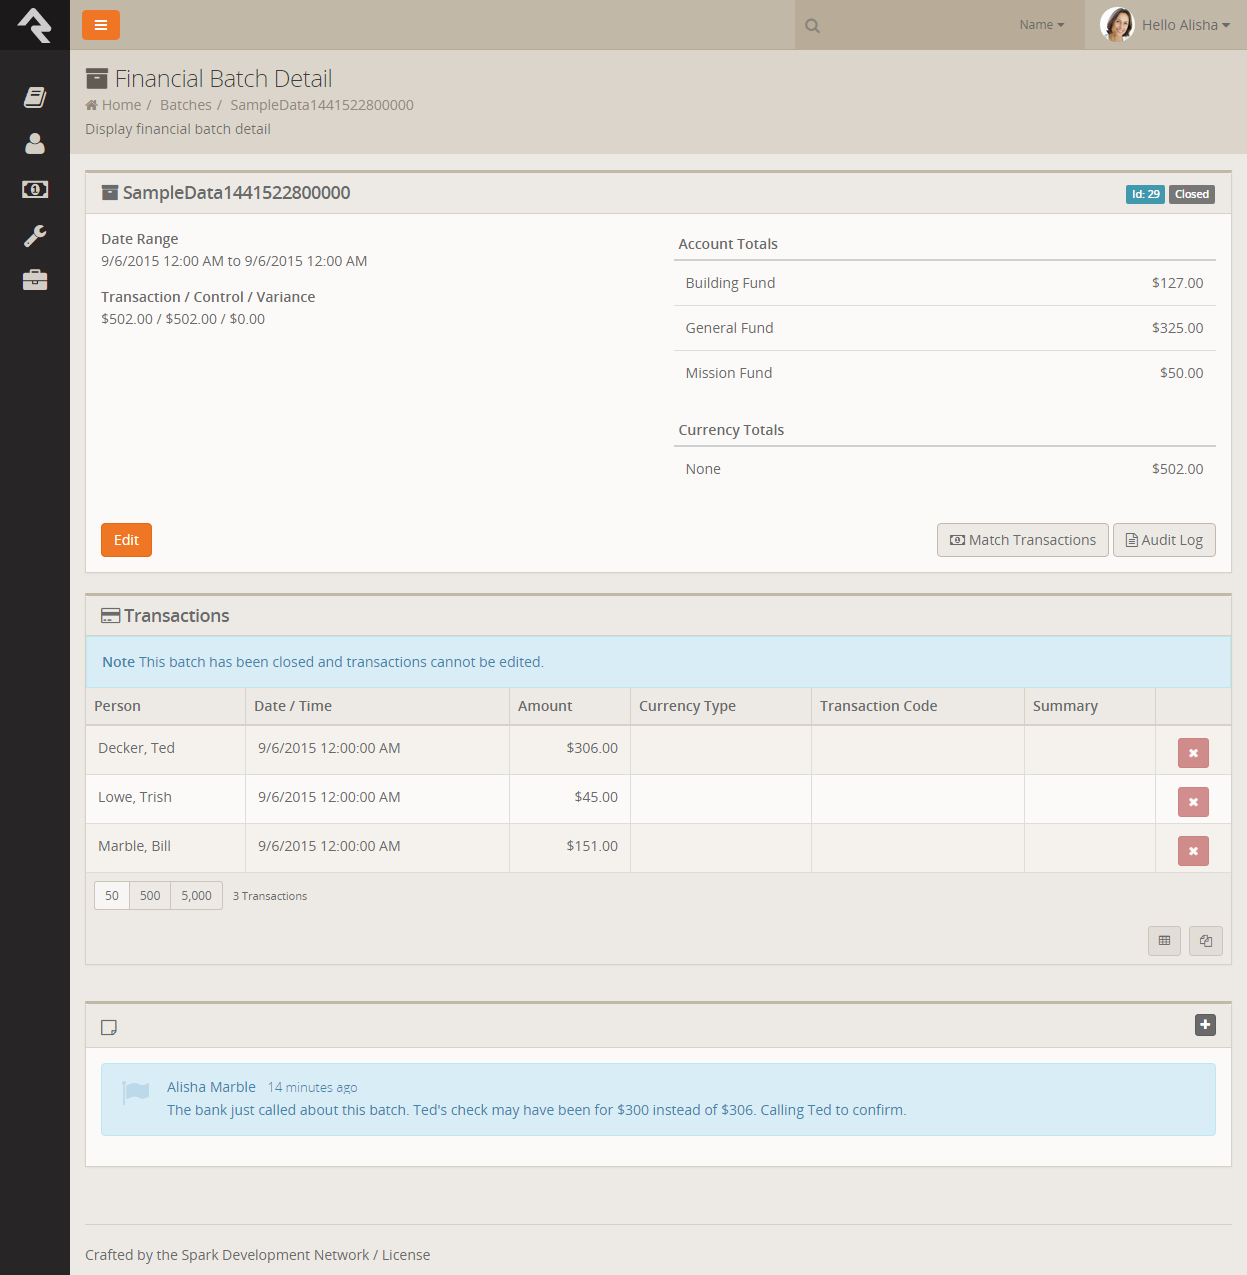Sort by the Person column header
This screenshot has width=1247, height=1275.
pyautogui.click(x=117, y=706)
